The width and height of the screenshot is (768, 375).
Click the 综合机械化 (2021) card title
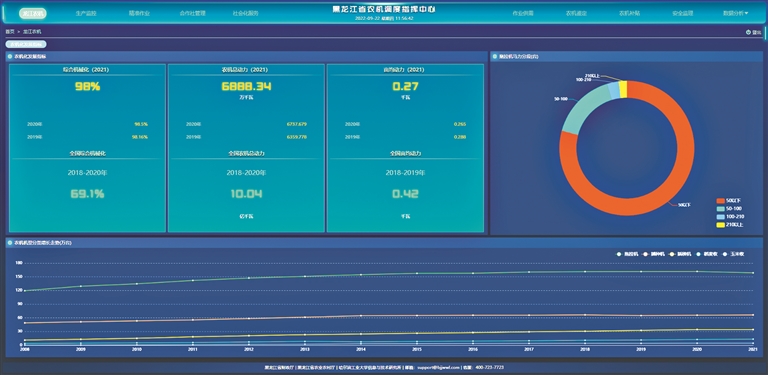click(x=86, y=70)
